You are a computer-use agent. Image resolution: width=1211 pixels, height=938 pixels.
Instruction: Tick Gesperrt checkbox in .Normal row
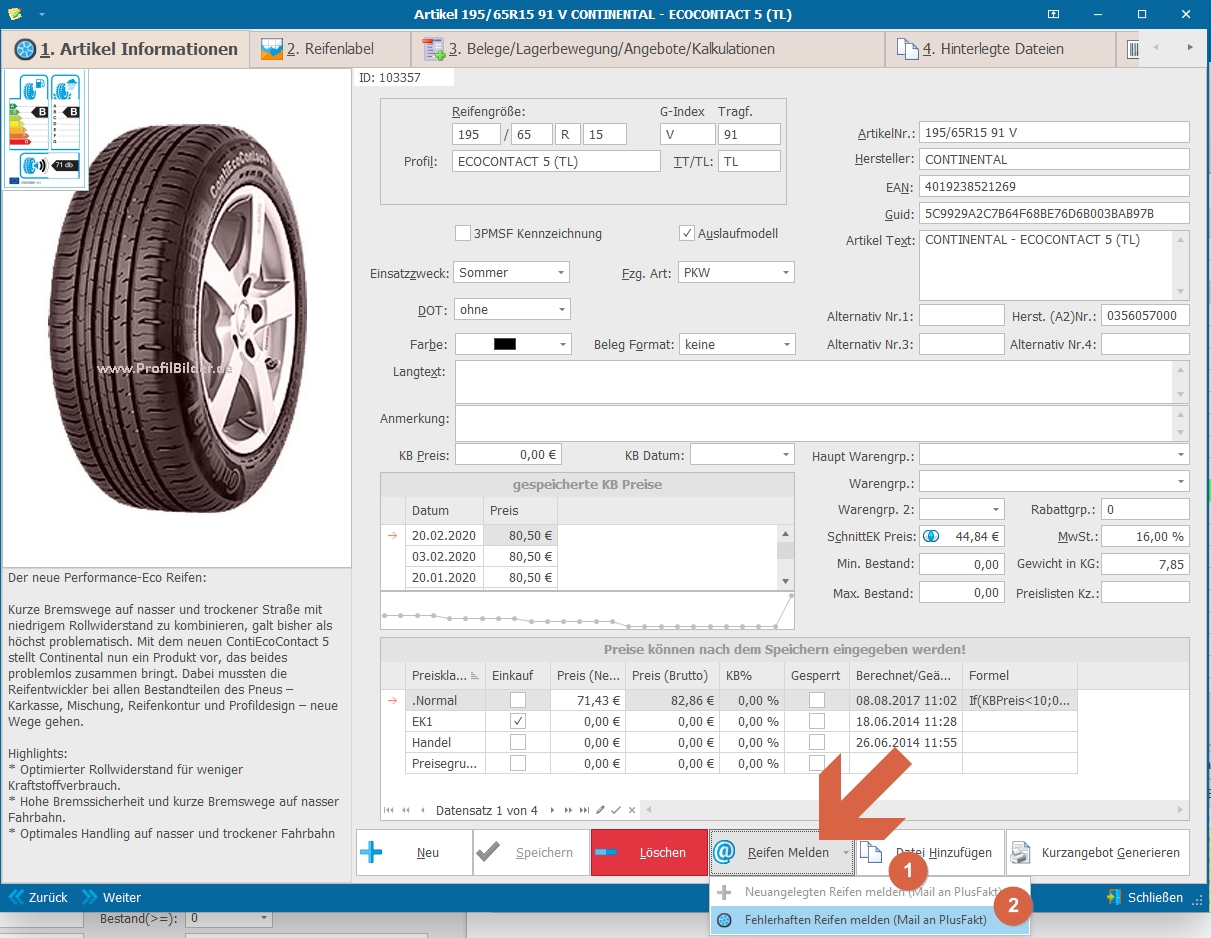(817, 700)
